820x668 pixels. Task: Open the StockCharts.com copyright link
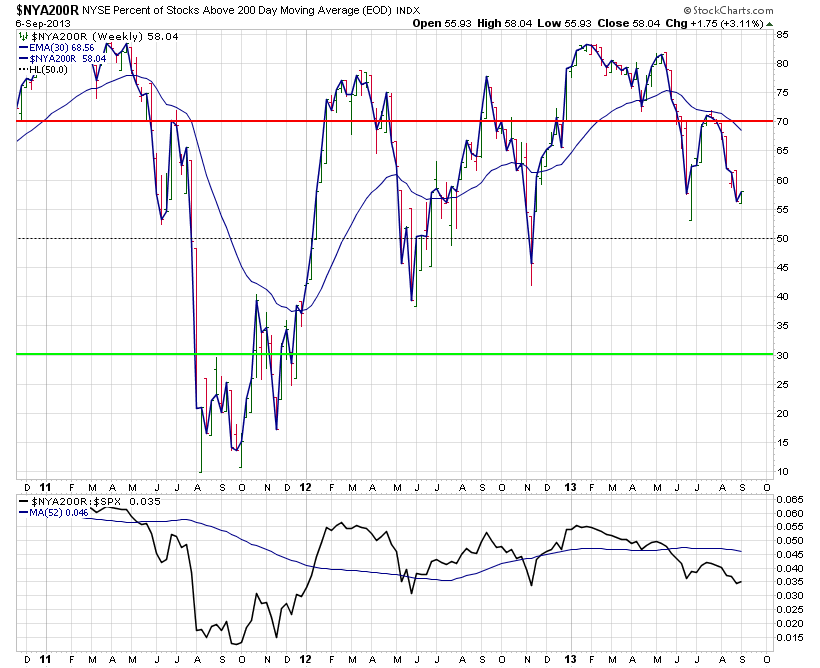pyautogui.click(x=728, y=10)
